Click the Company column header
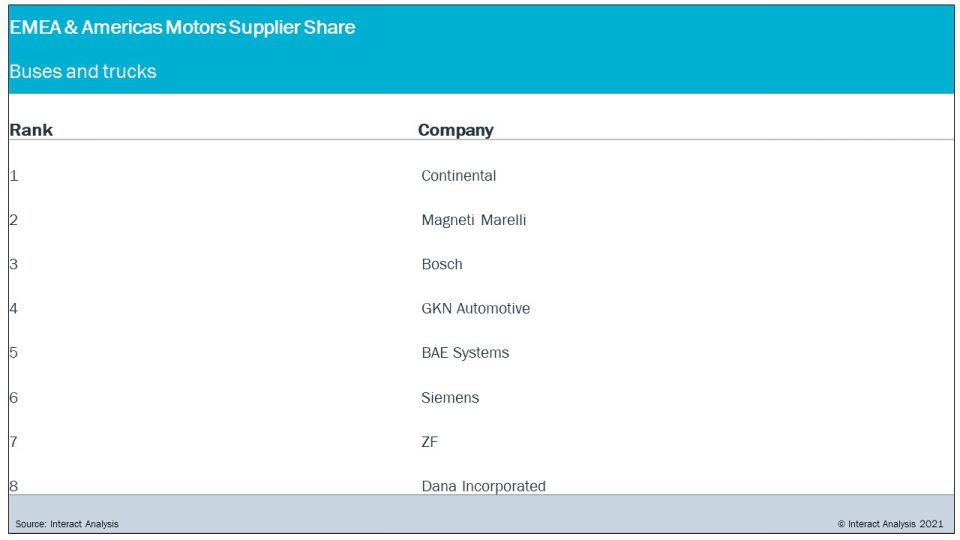 click(x=455, y=130)
